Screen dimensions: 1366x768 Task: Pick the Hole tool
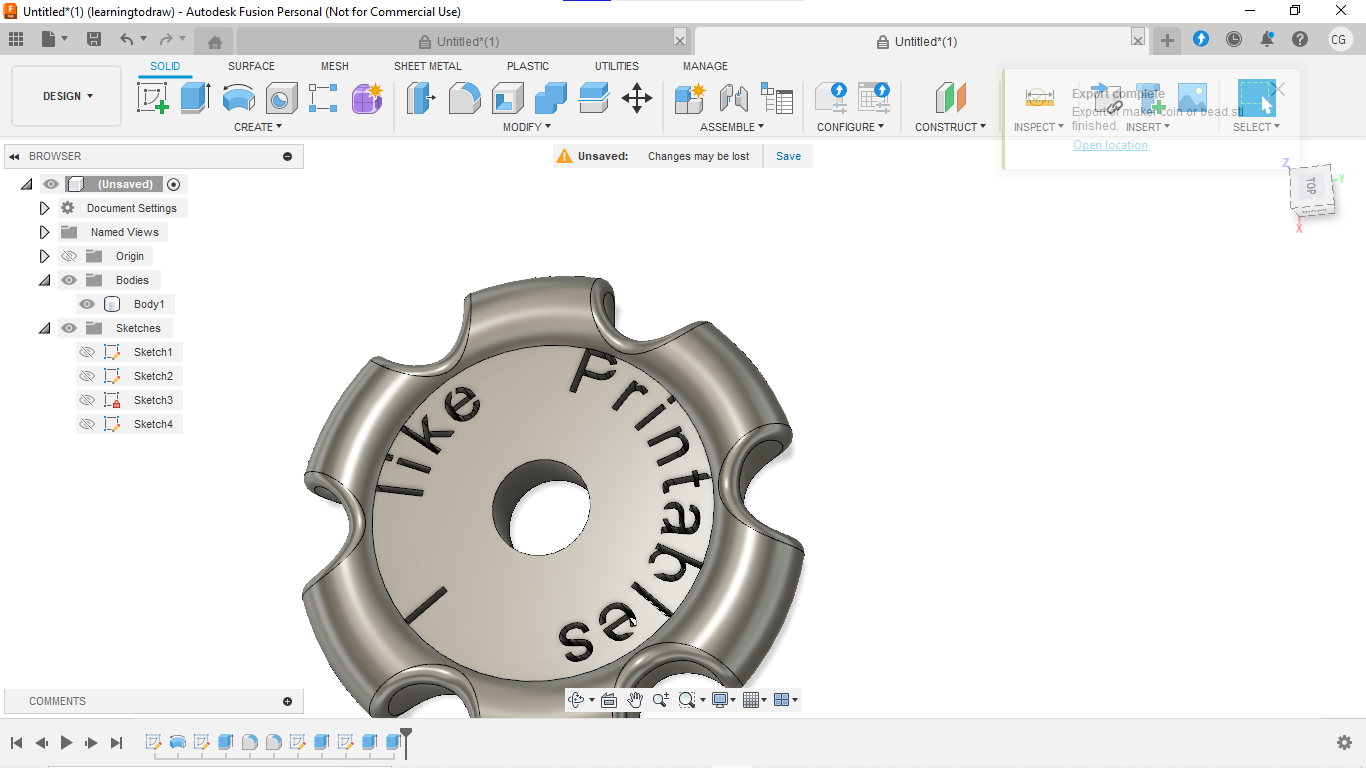(281, 98)
